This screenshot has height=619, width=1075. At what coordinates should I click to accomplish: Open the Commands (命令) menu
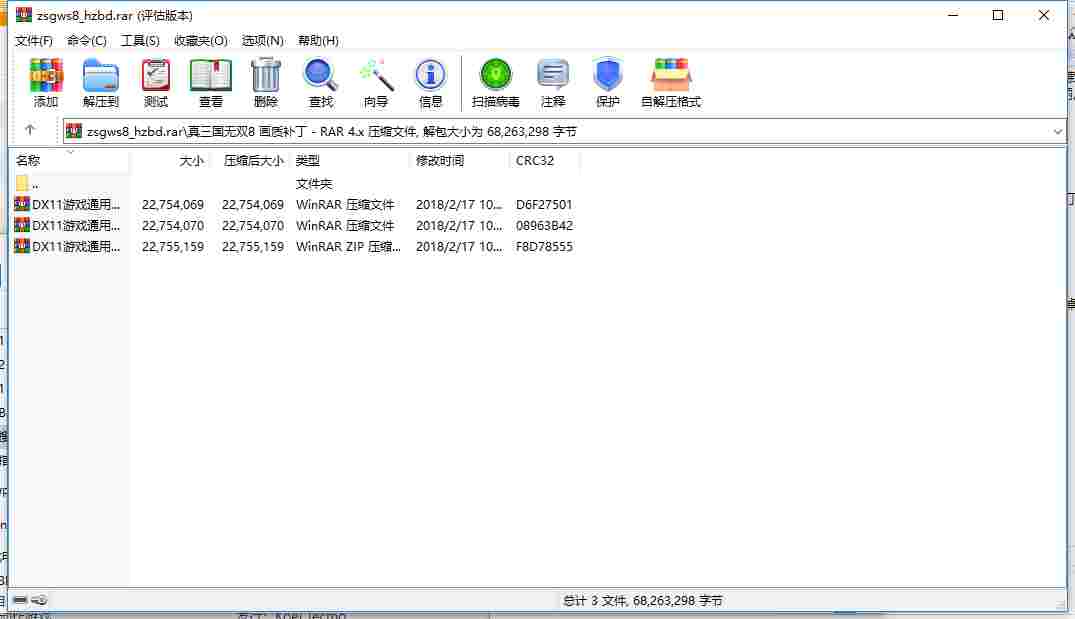(x=86, y=40)
